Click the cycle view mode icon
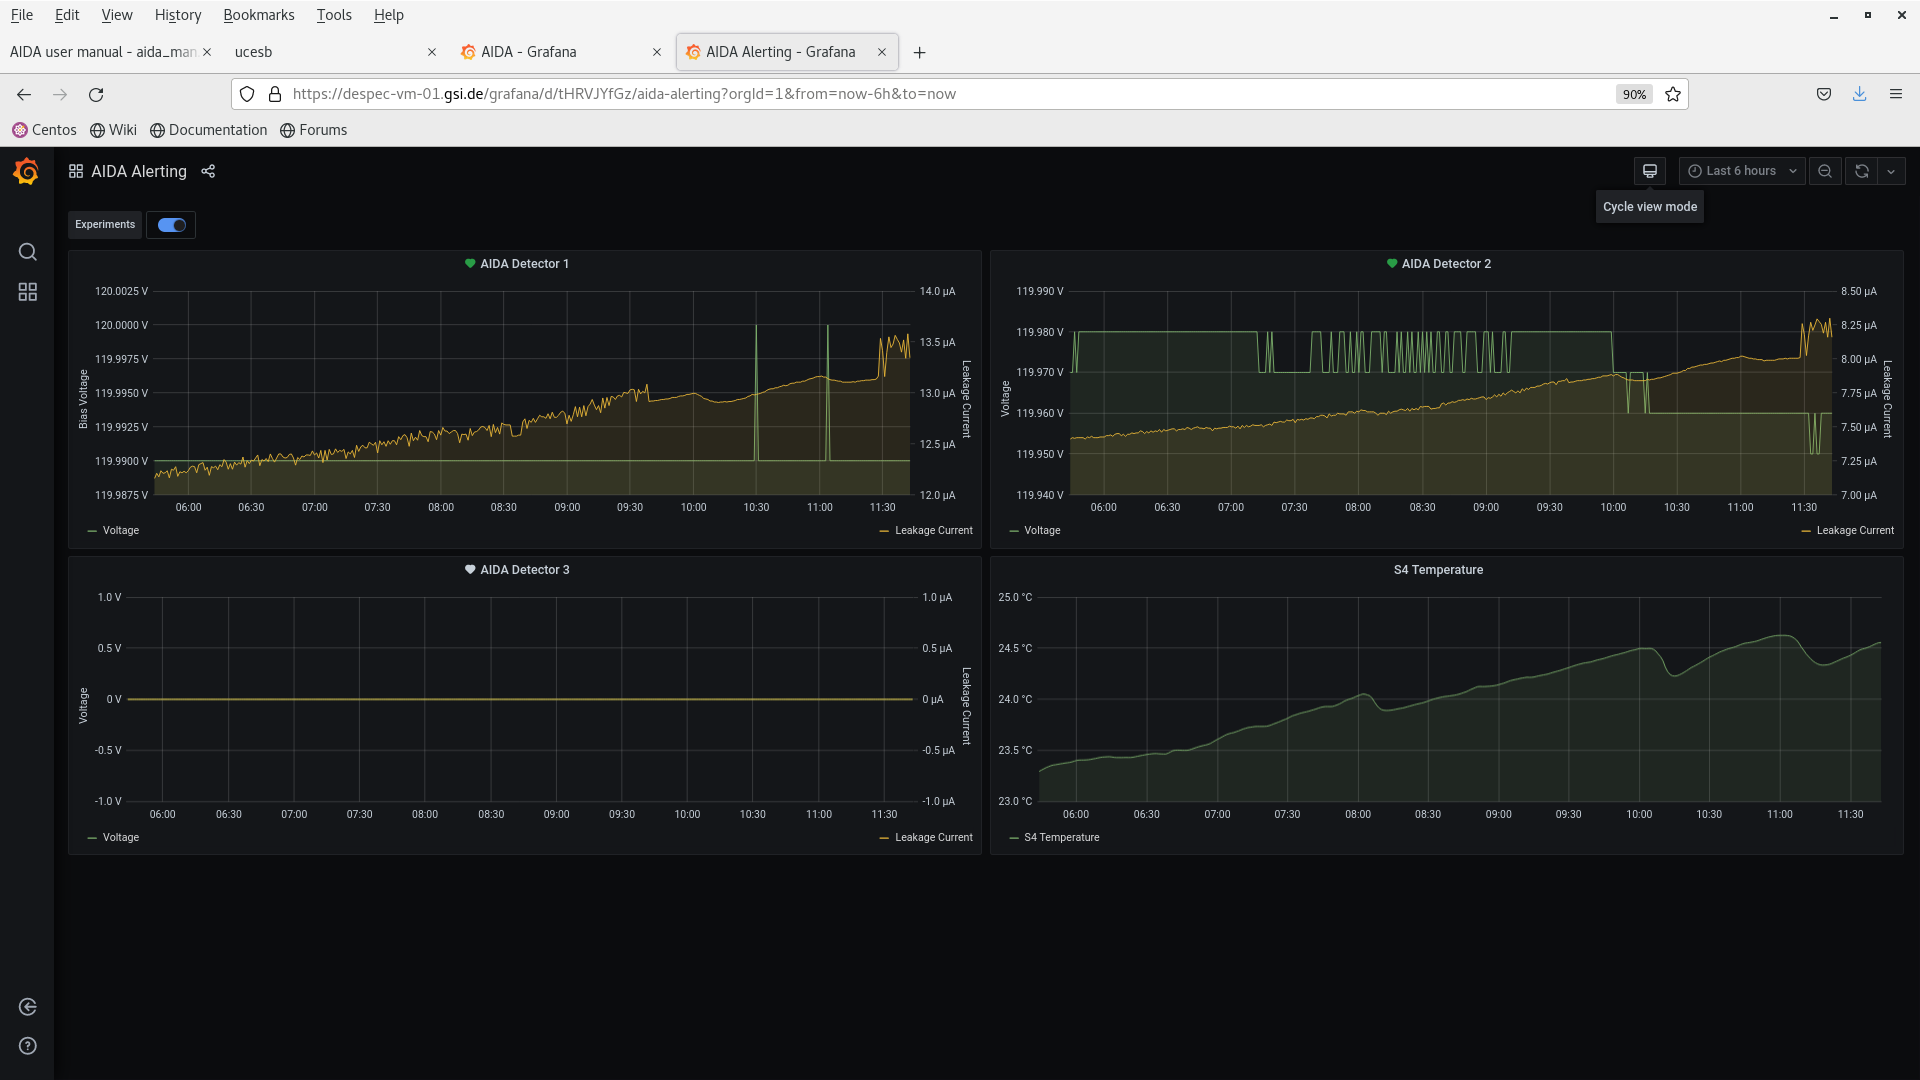This screenshot has width=1920, height=1080. (1650, 171)
